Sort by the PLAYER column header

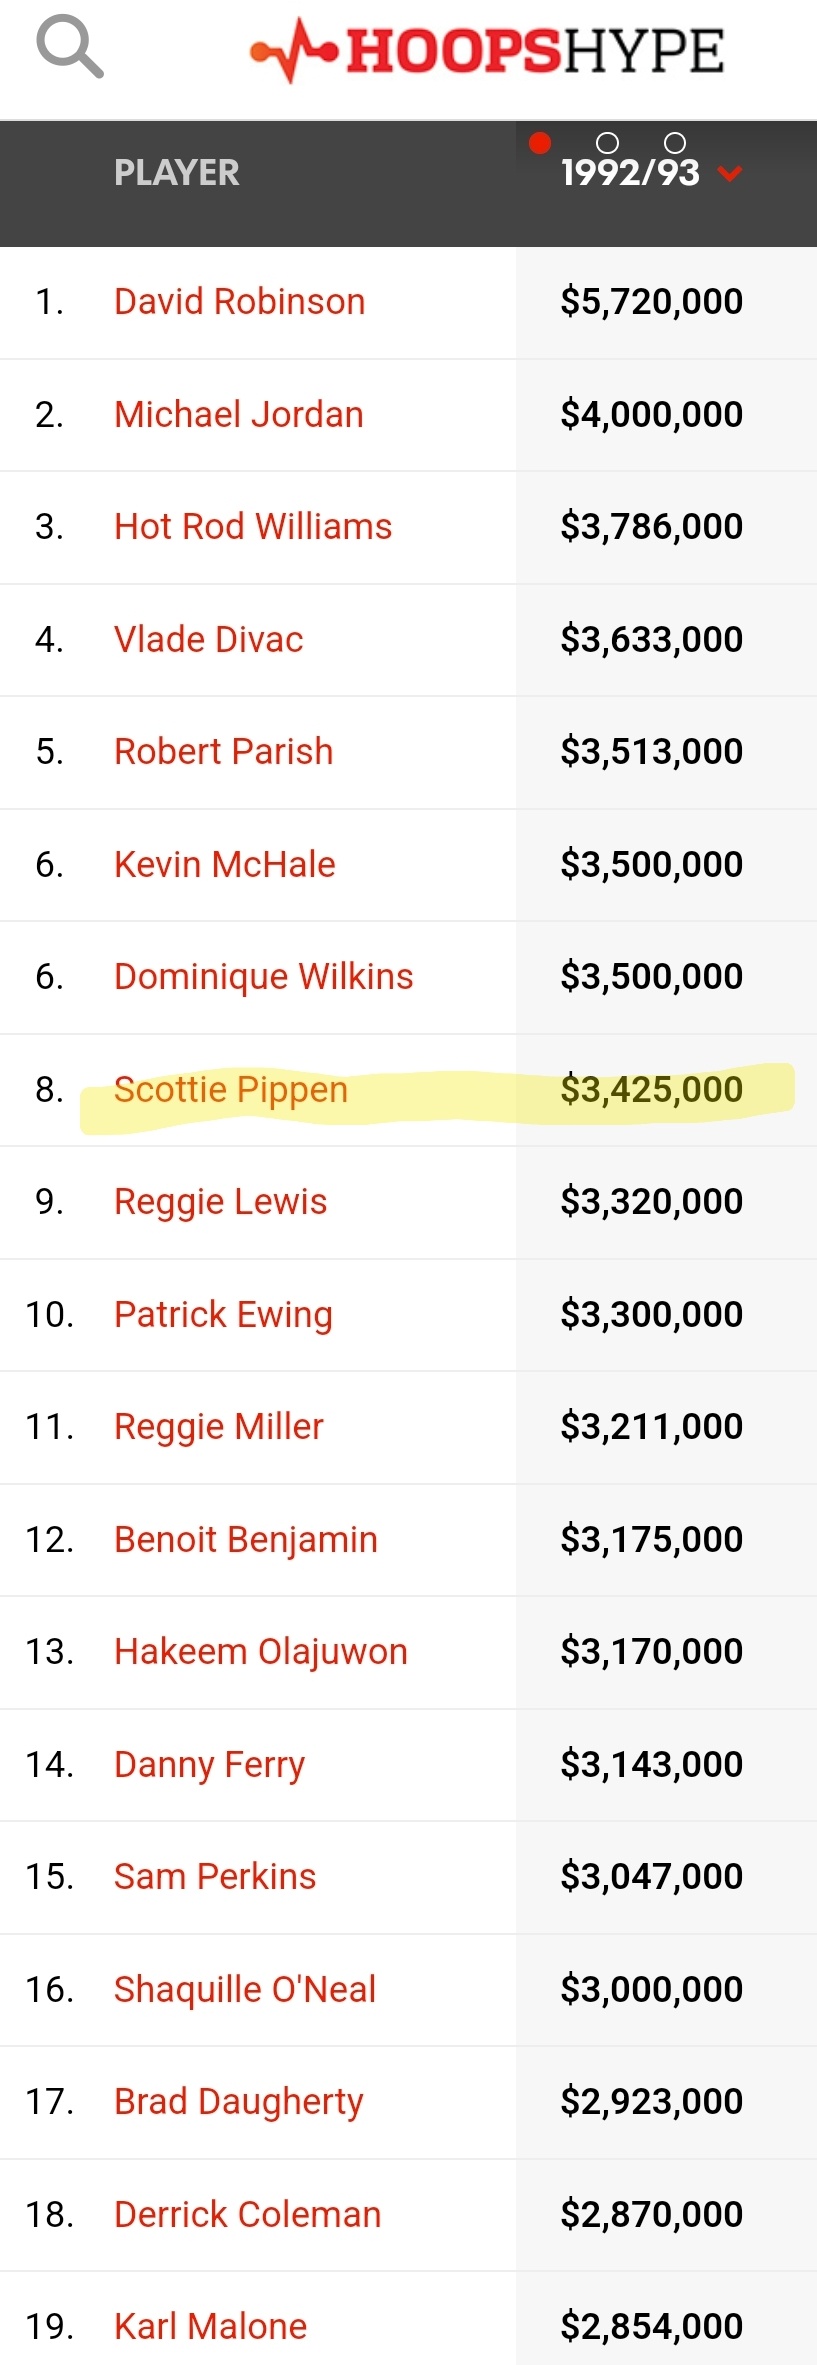(x=177, y=173)
